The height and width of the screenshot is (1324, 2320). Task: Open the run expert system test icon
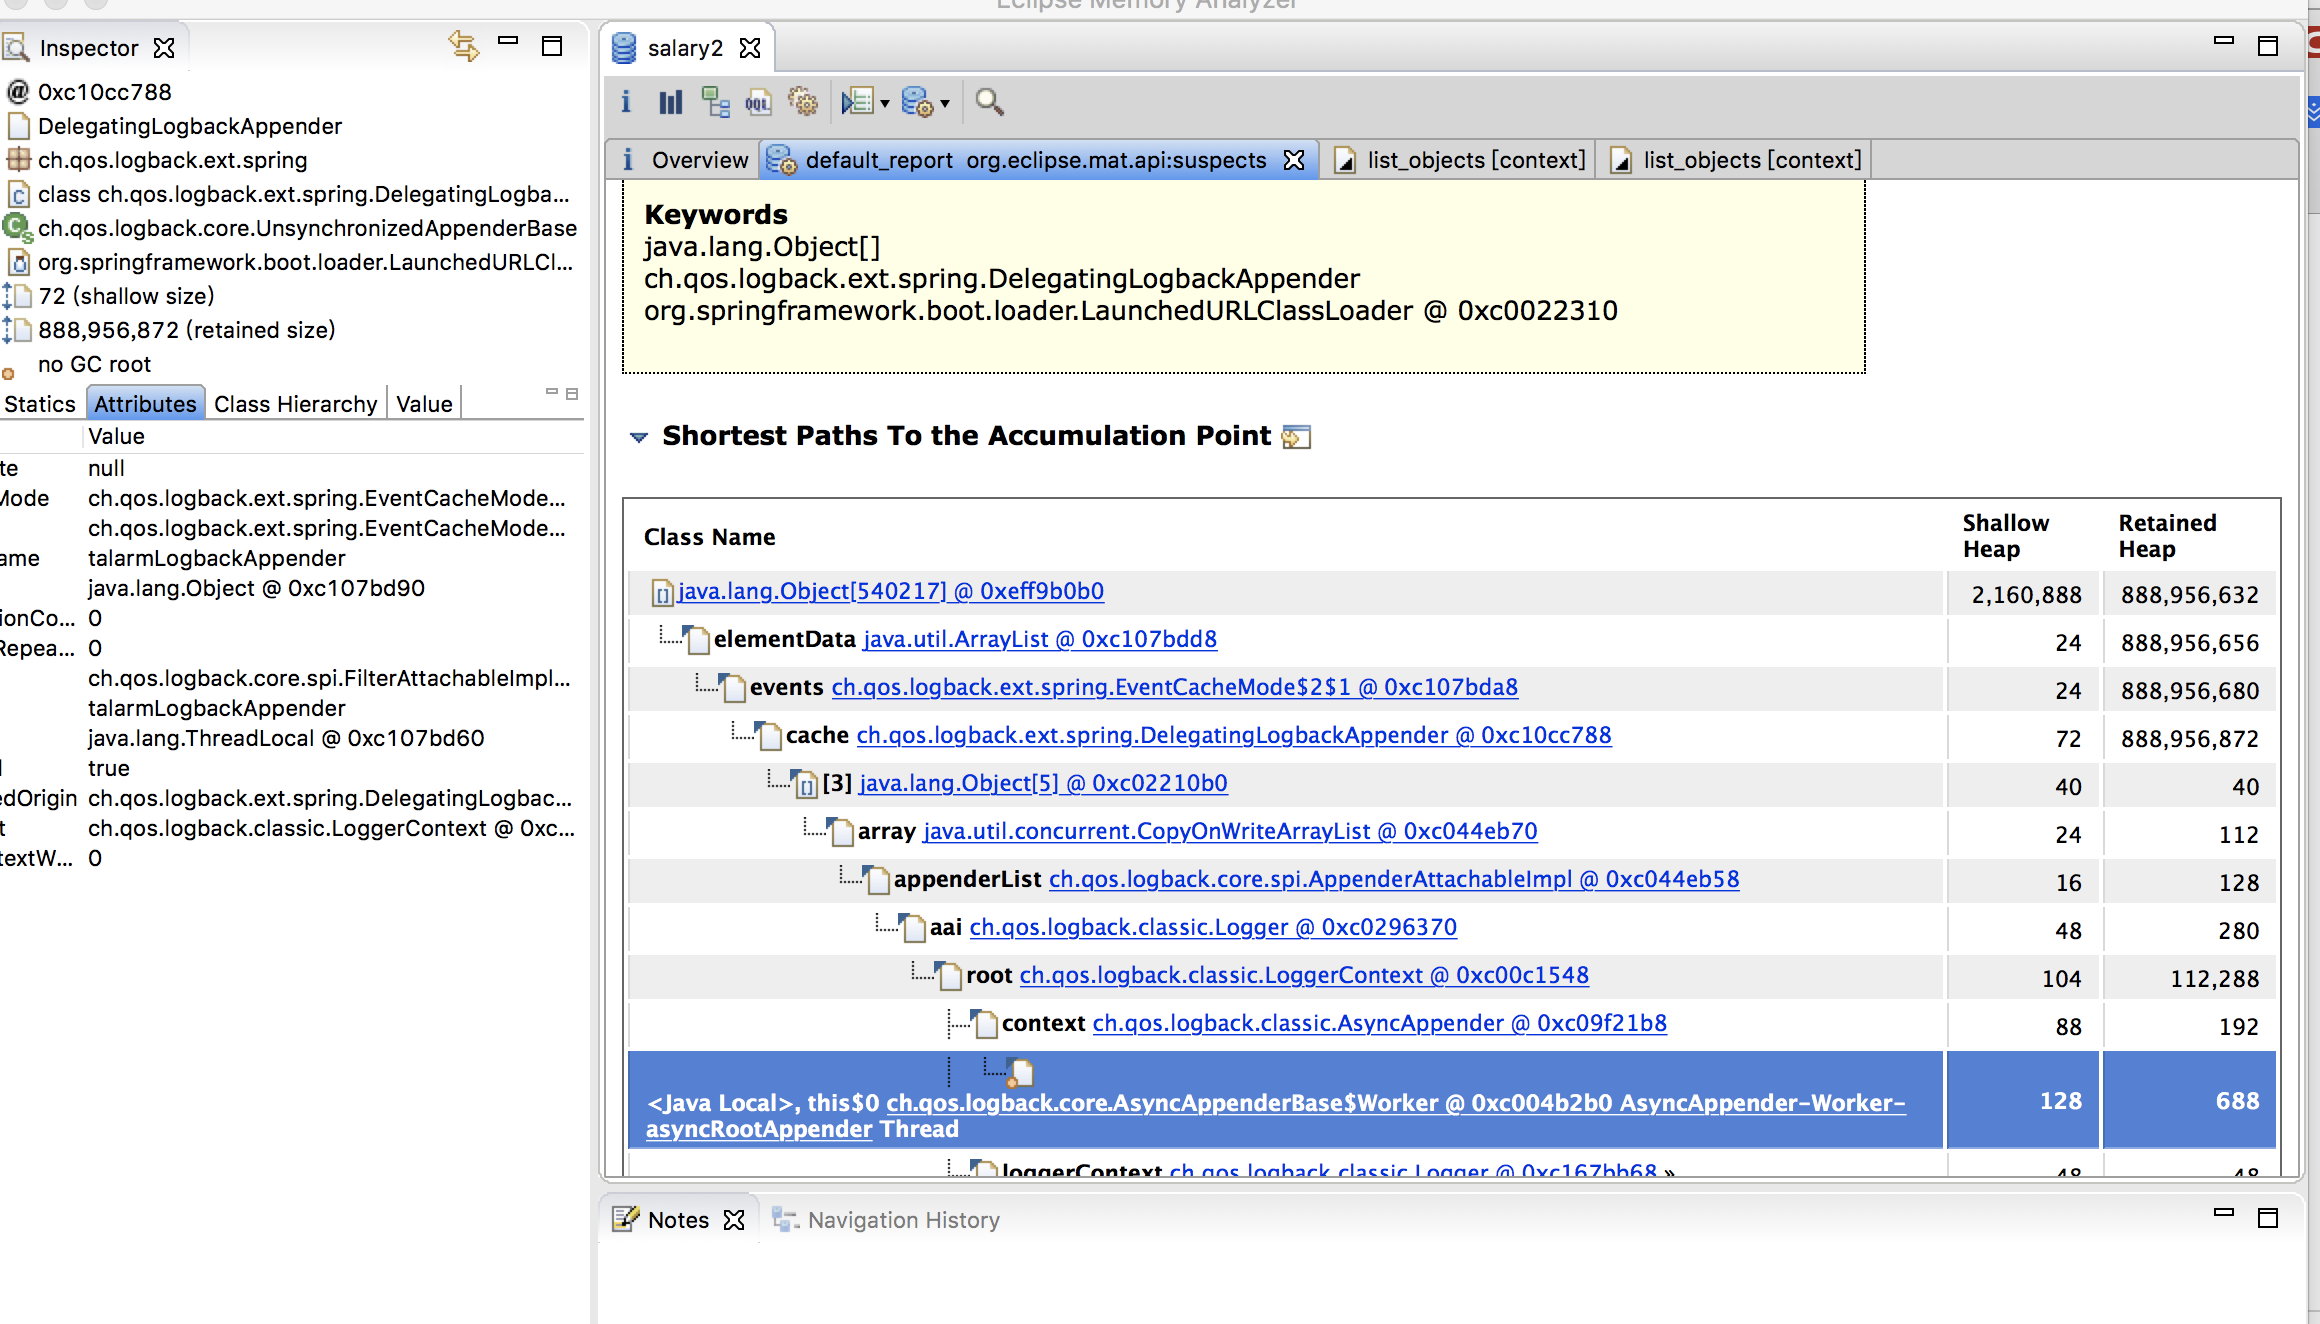[857, 101]
